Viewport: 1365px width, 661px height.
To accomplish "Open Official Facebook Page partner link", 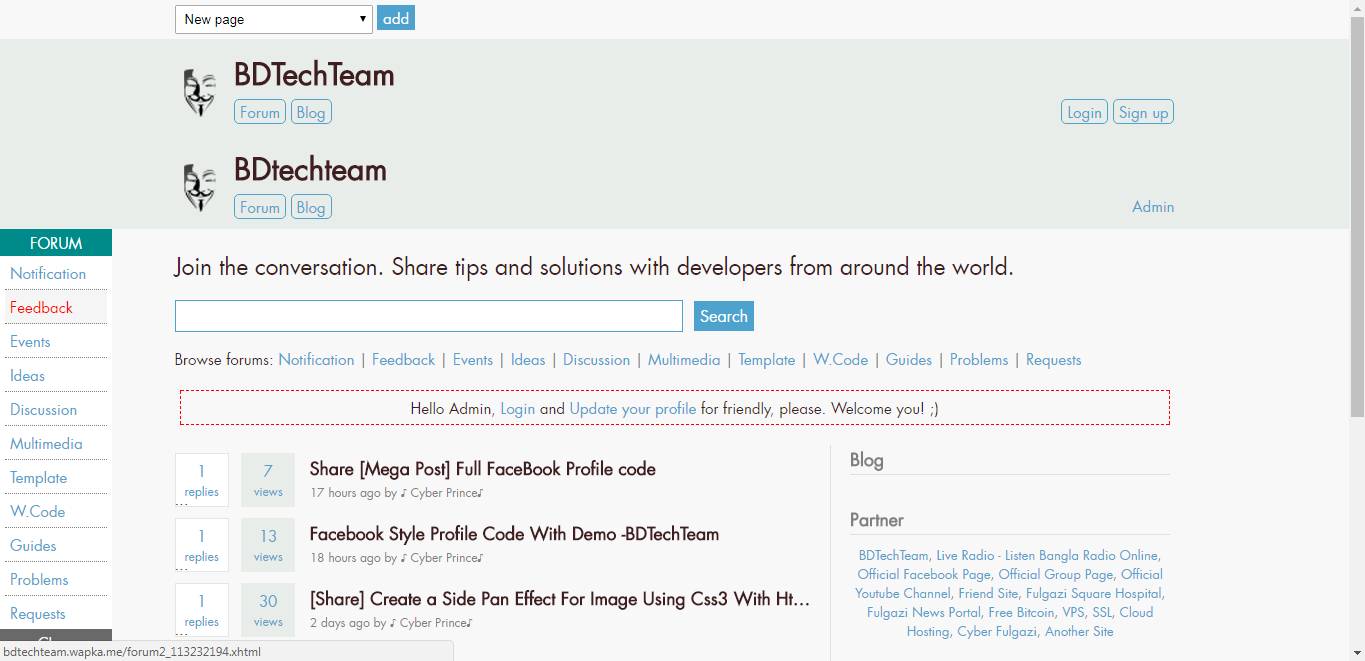I will point(924,574).
